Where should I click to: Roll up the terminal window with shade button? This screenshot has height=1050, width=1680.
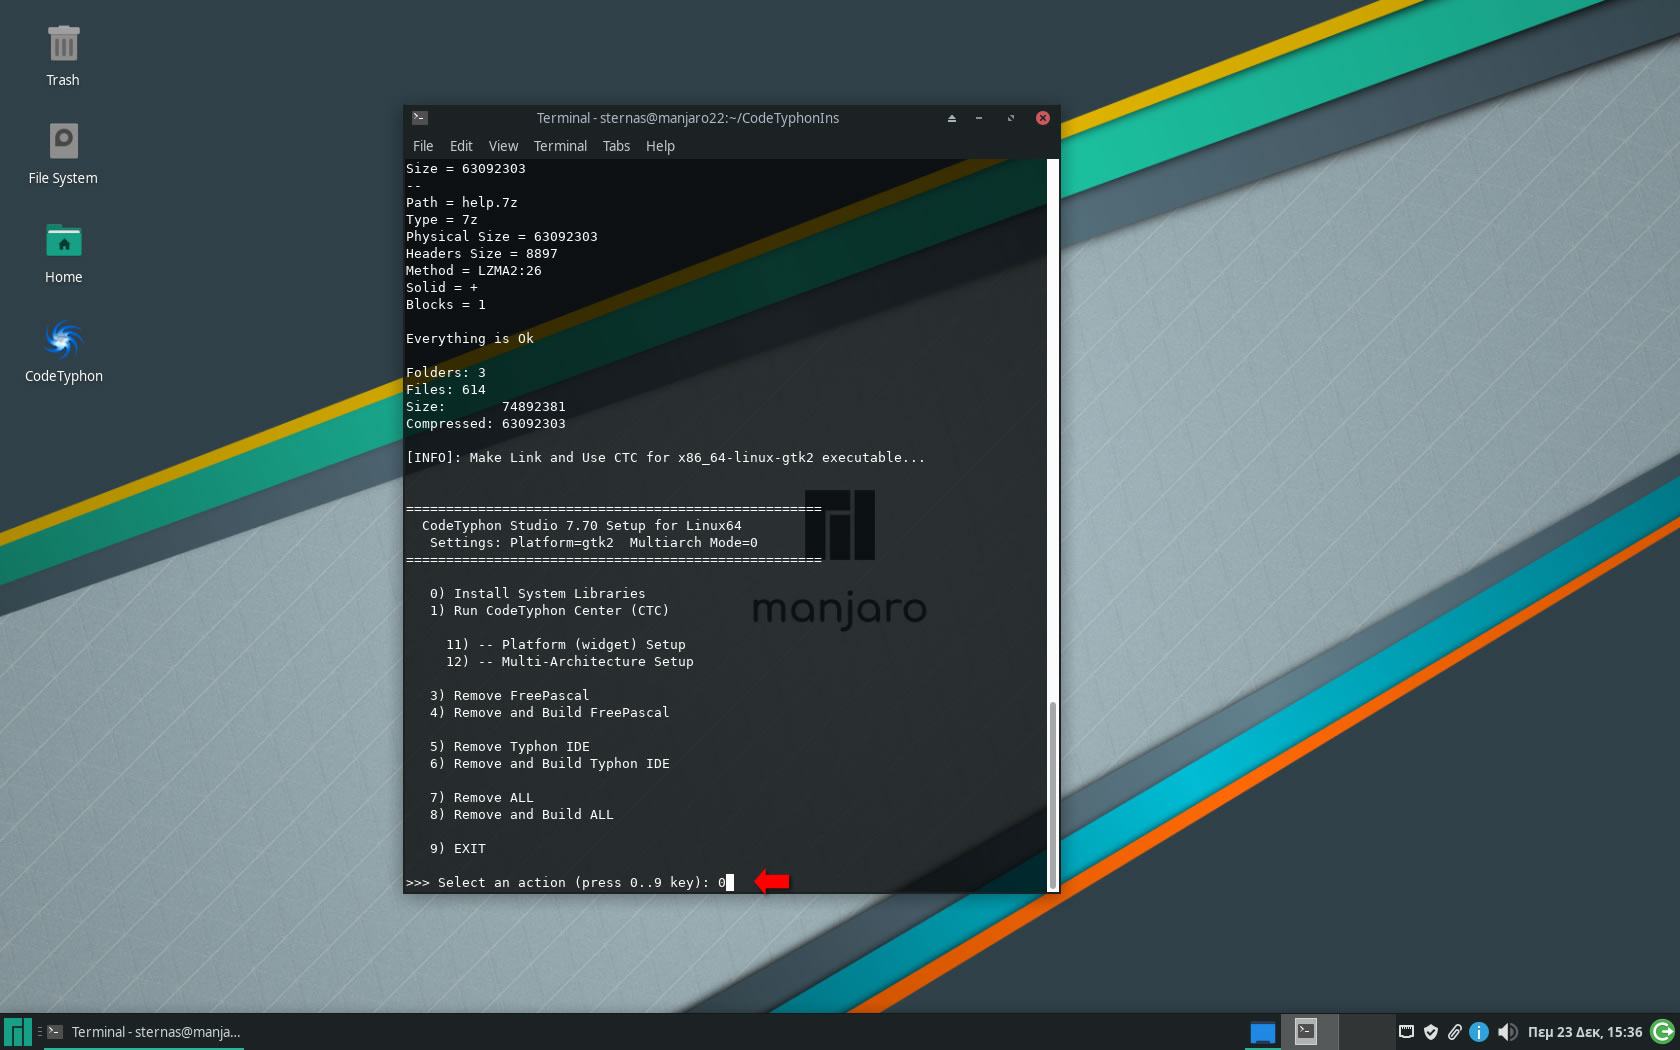(x=951, y=118)
